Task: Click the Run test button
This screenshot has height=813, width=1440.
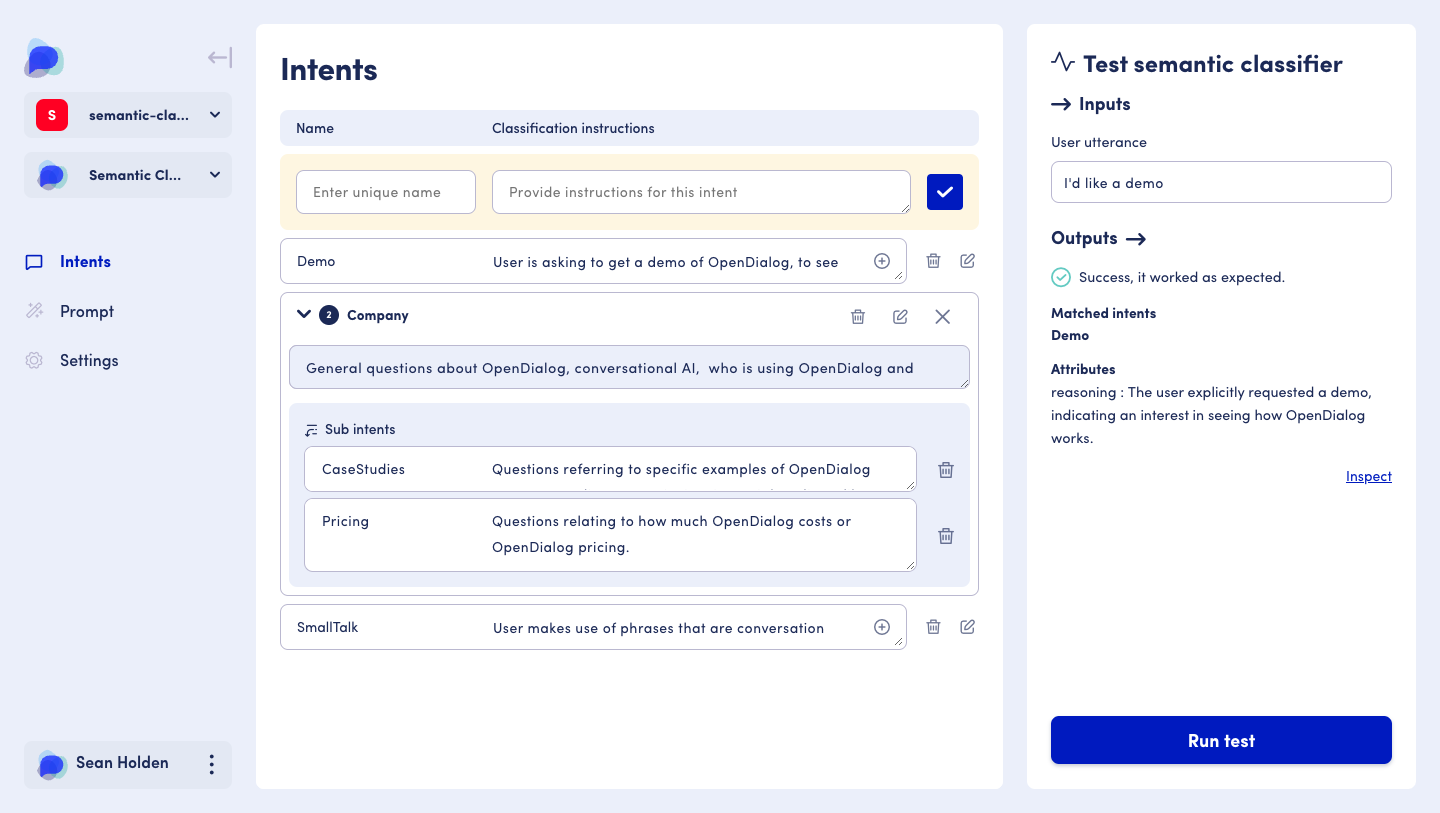Action: tap(1220, 740)
